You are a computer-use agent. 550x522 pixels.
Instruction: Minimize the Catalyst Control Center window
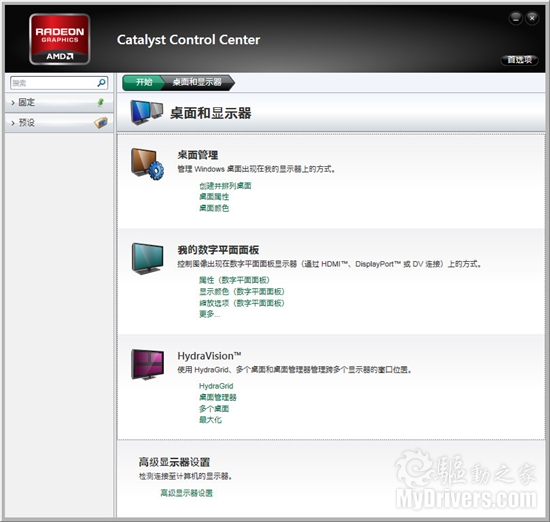pos(516,18)
